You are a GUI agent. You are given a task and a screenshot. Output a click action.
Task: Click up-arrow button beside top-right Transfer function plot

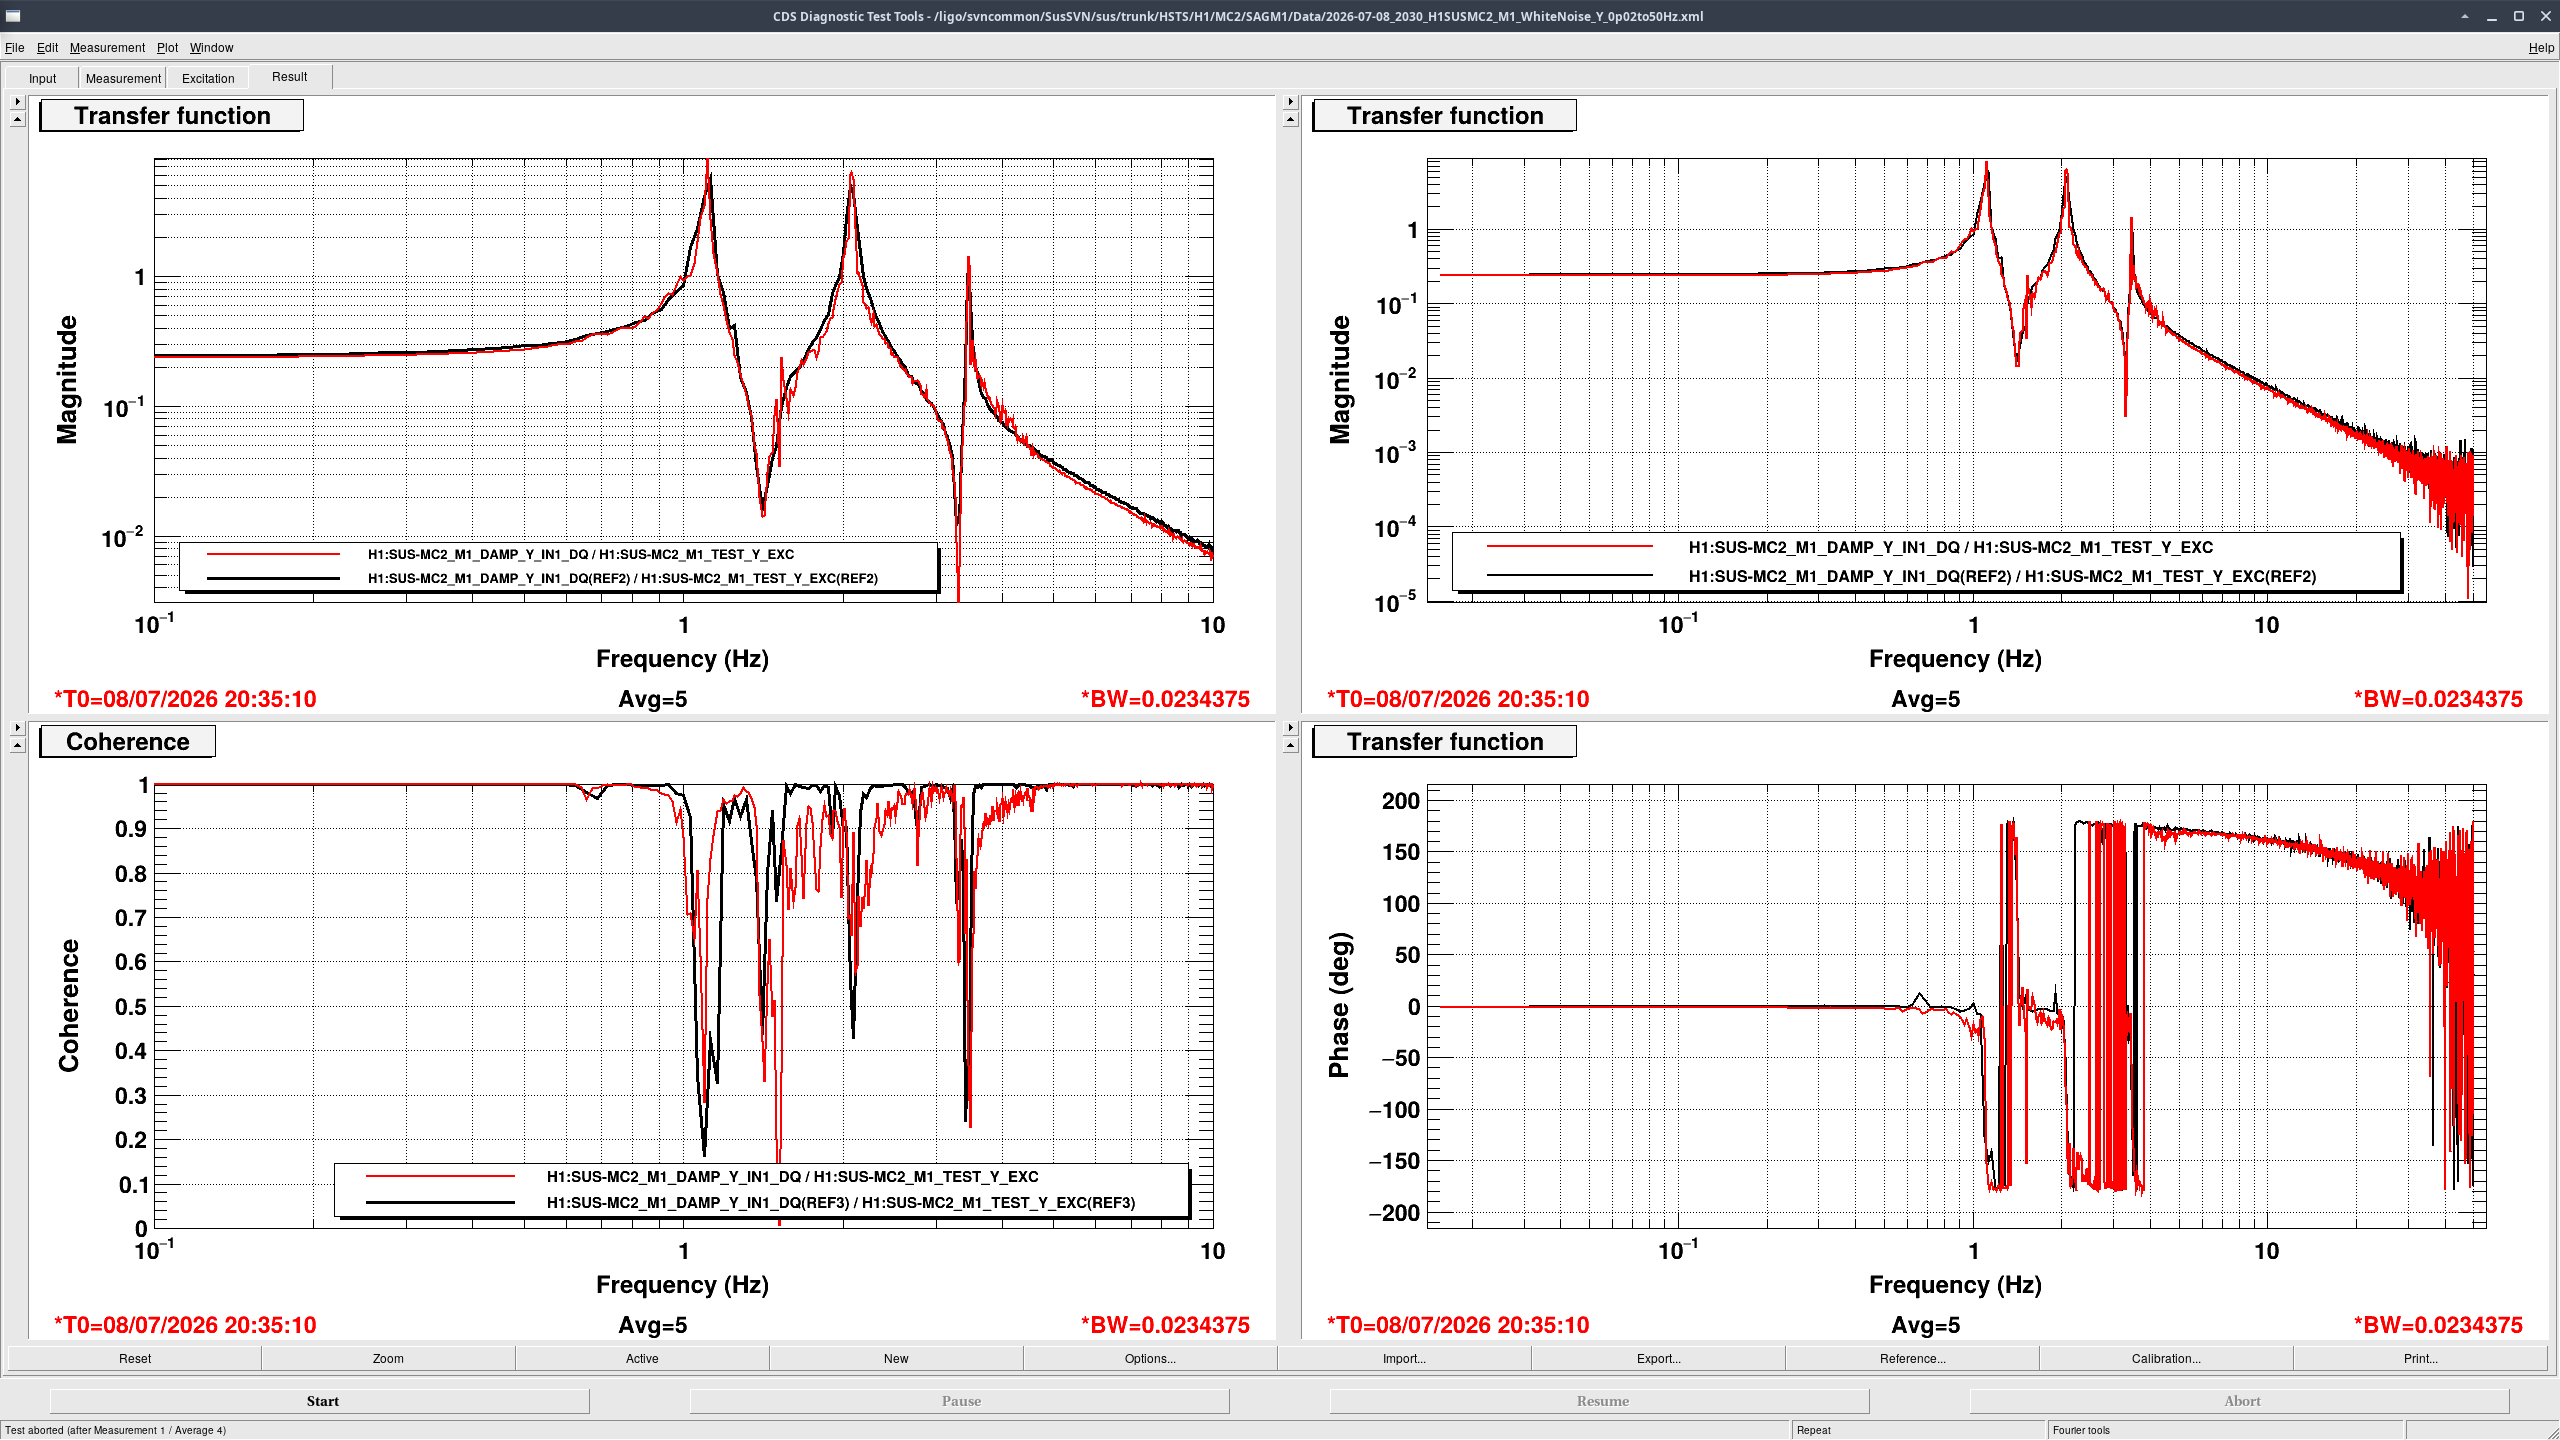(x=1290, y=119)
